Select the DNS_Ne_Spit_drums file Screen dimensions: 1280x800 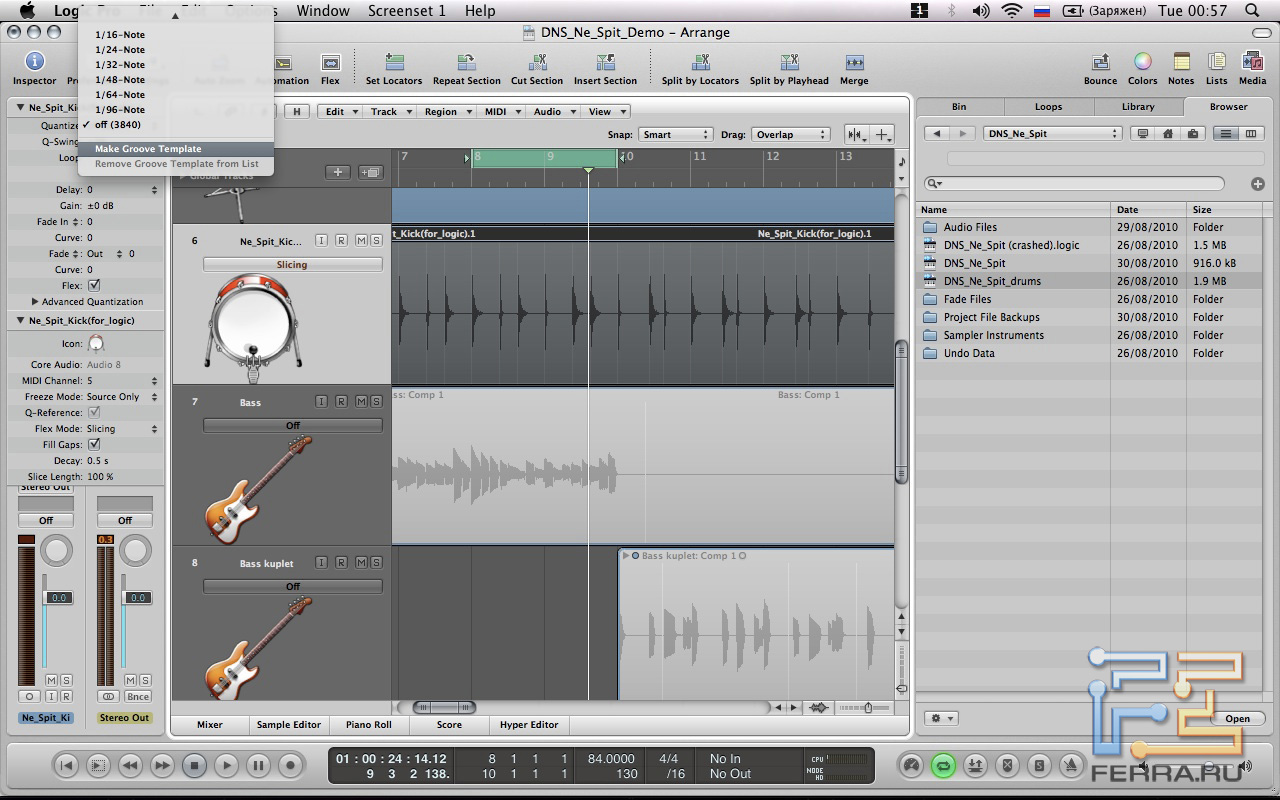point(991,281)
